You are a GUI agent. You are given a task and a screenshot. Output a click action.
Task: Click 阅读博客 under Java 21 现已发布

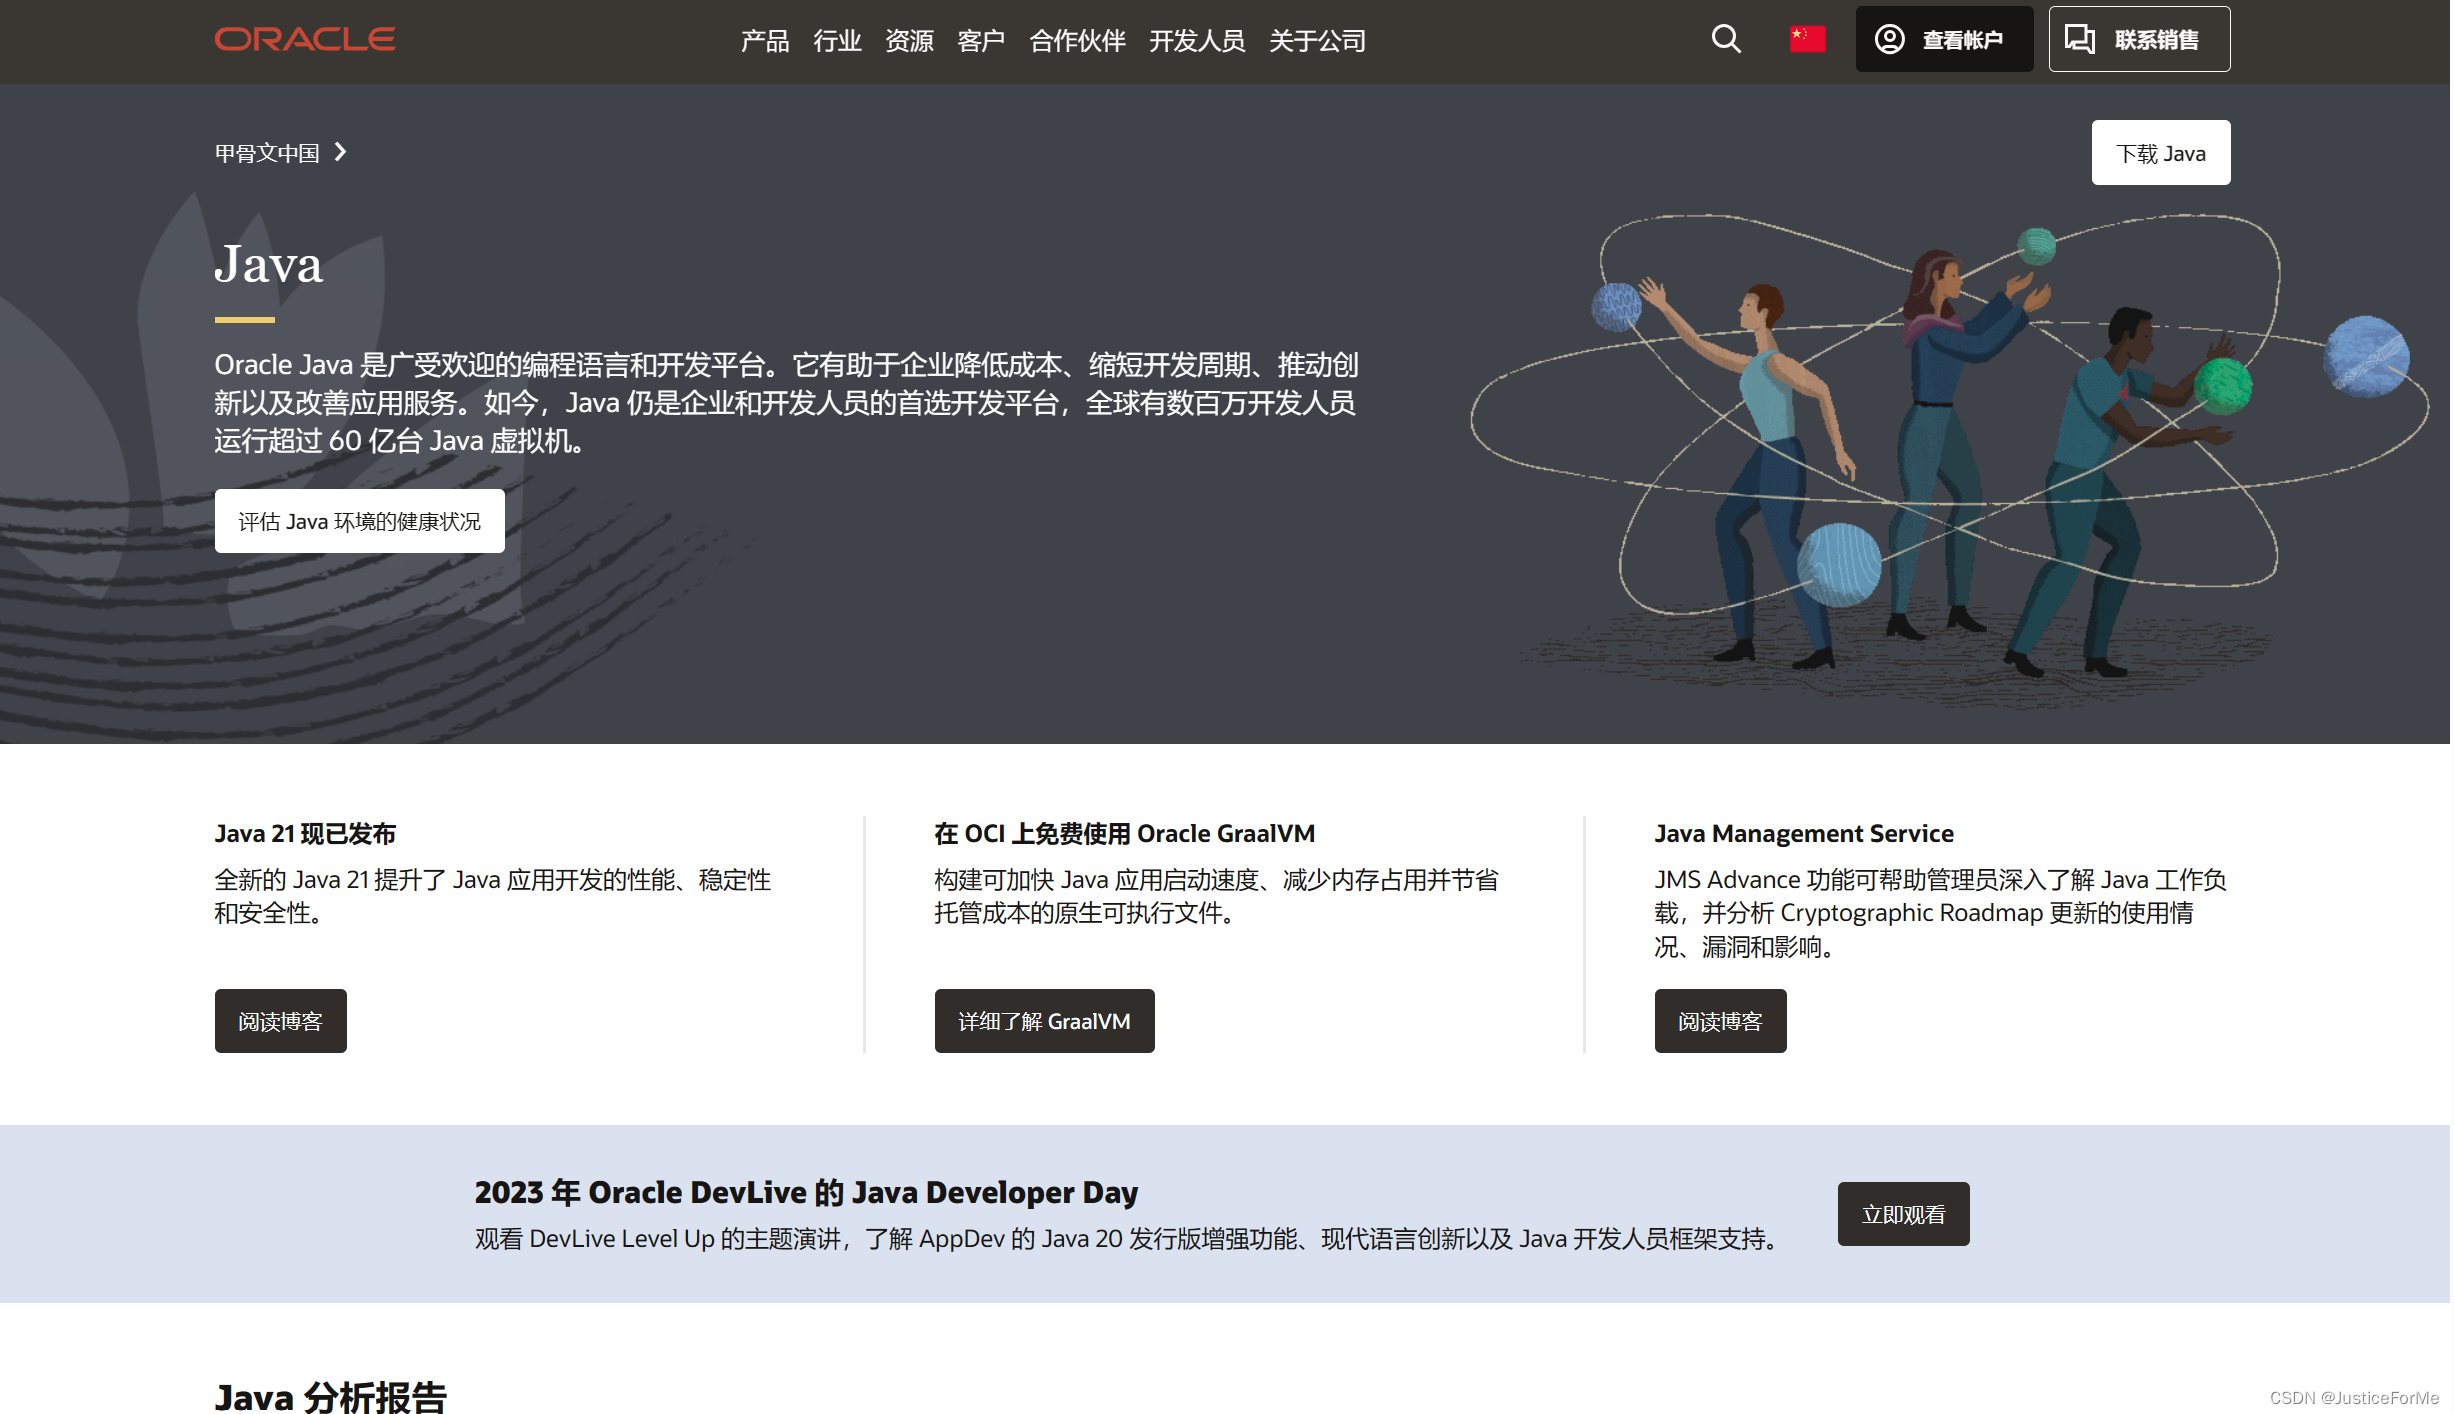coord(281,1022)
